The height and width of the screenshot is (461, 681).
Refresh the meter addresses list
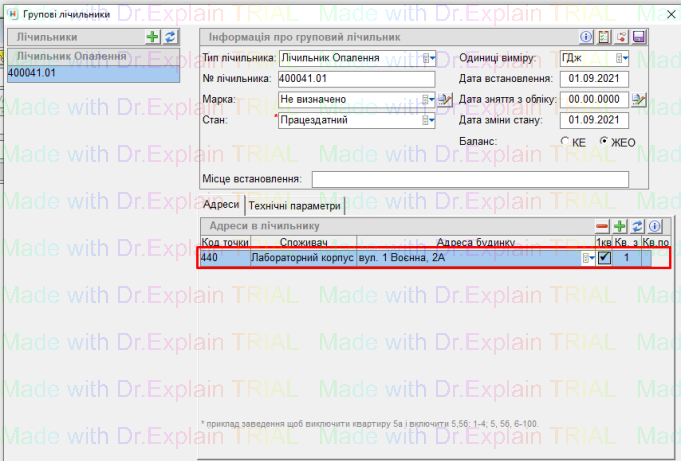click(x=637, y=227)
